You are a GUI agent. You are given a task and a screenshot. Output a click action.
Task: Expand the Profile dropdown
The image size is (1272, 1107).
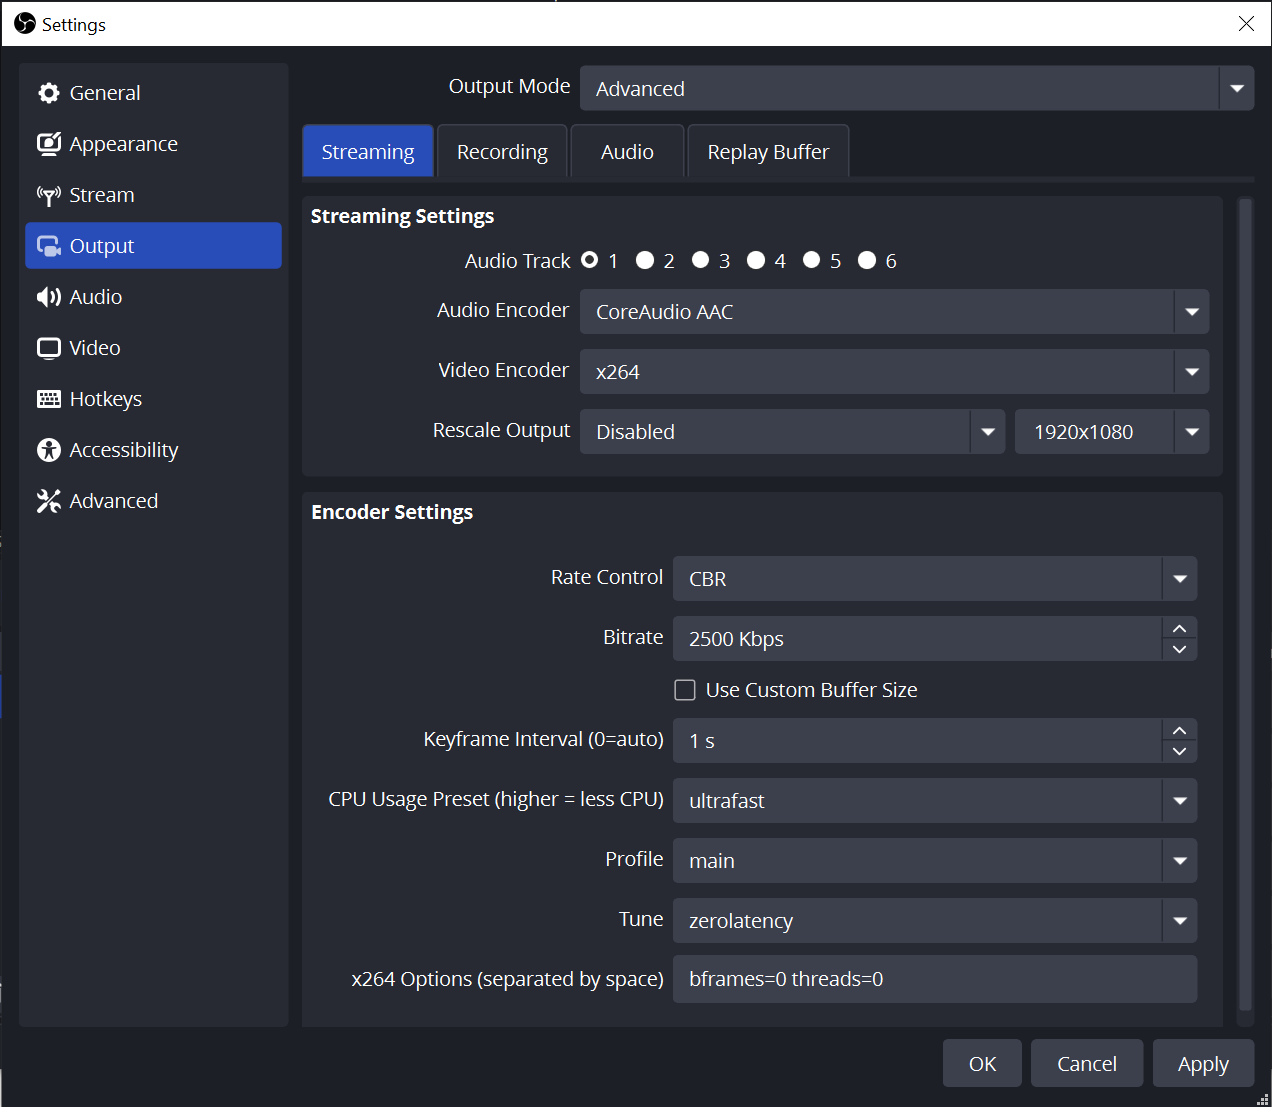[x=935, y=861]
